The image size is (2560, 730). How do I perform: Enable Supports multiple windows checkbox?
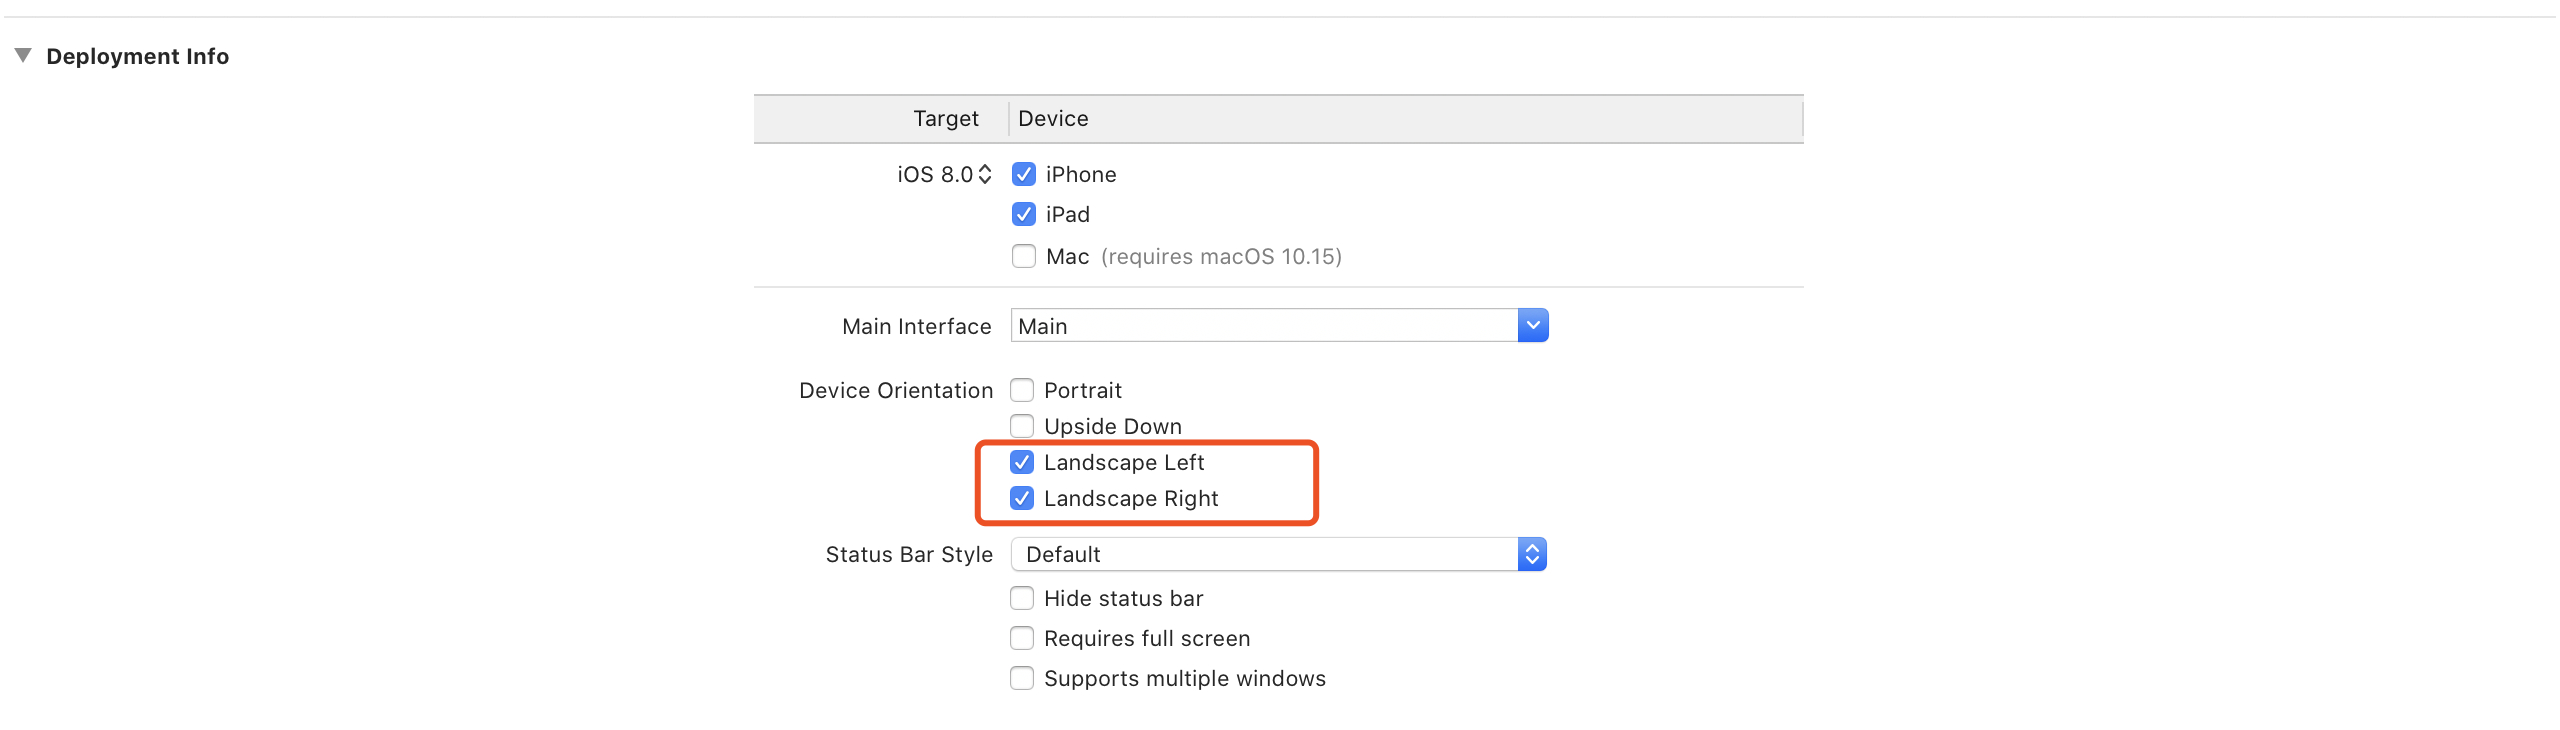tap(1021, 678)
